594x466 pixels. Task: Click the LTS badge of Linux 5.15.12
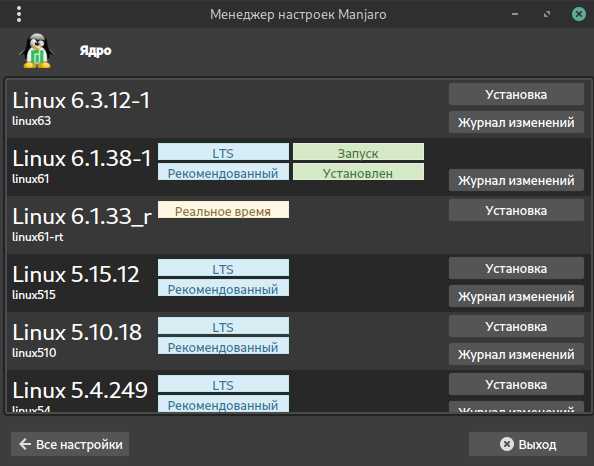223,268
